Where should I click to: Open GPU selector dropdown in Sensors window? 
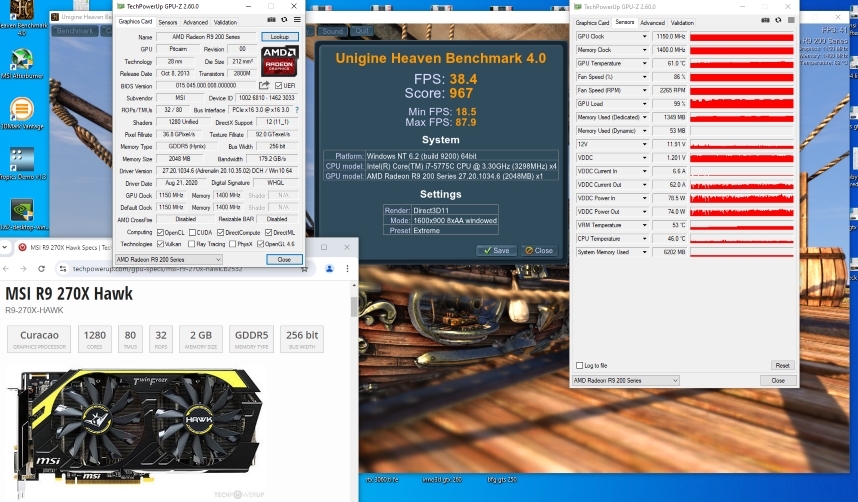click(626, 380)
